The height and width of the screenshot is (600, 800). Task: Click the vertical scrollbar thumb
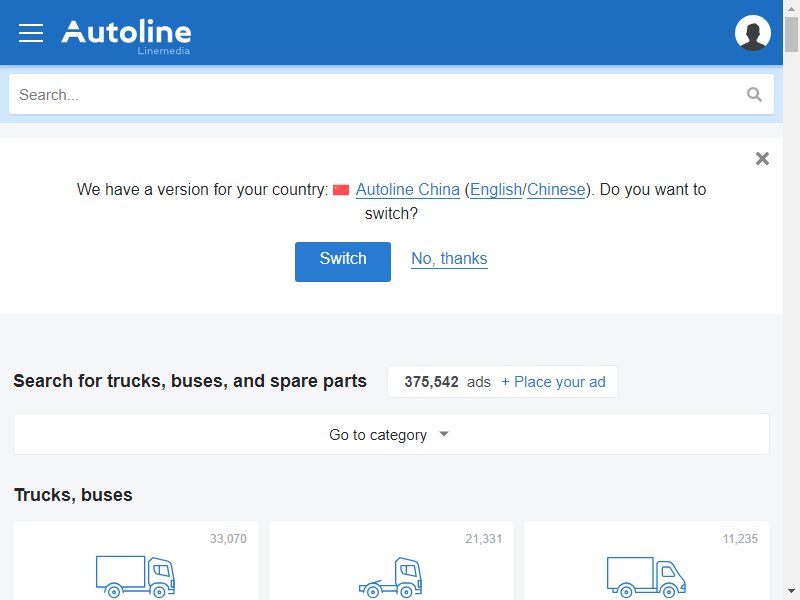(791, 34)
